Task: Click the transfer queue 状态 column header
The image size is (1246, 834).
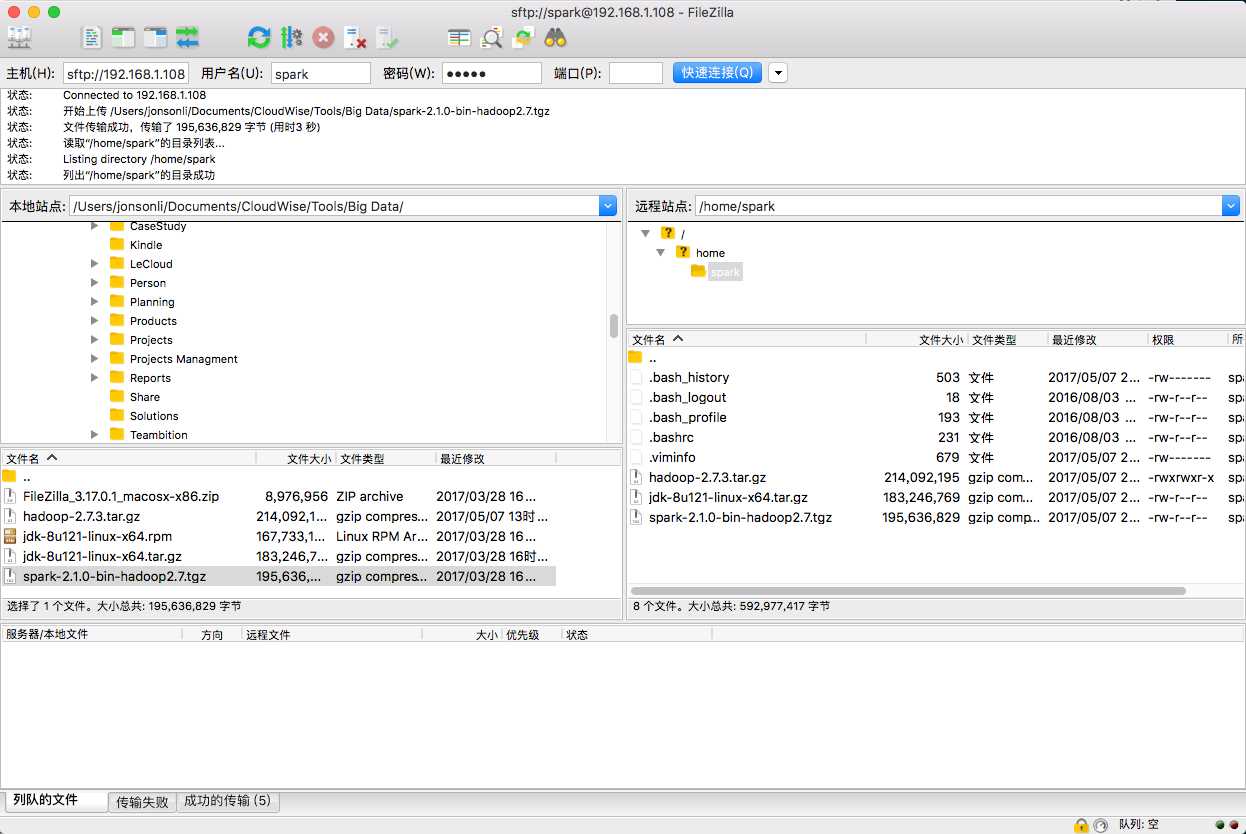Action: (x=637, y=635)
